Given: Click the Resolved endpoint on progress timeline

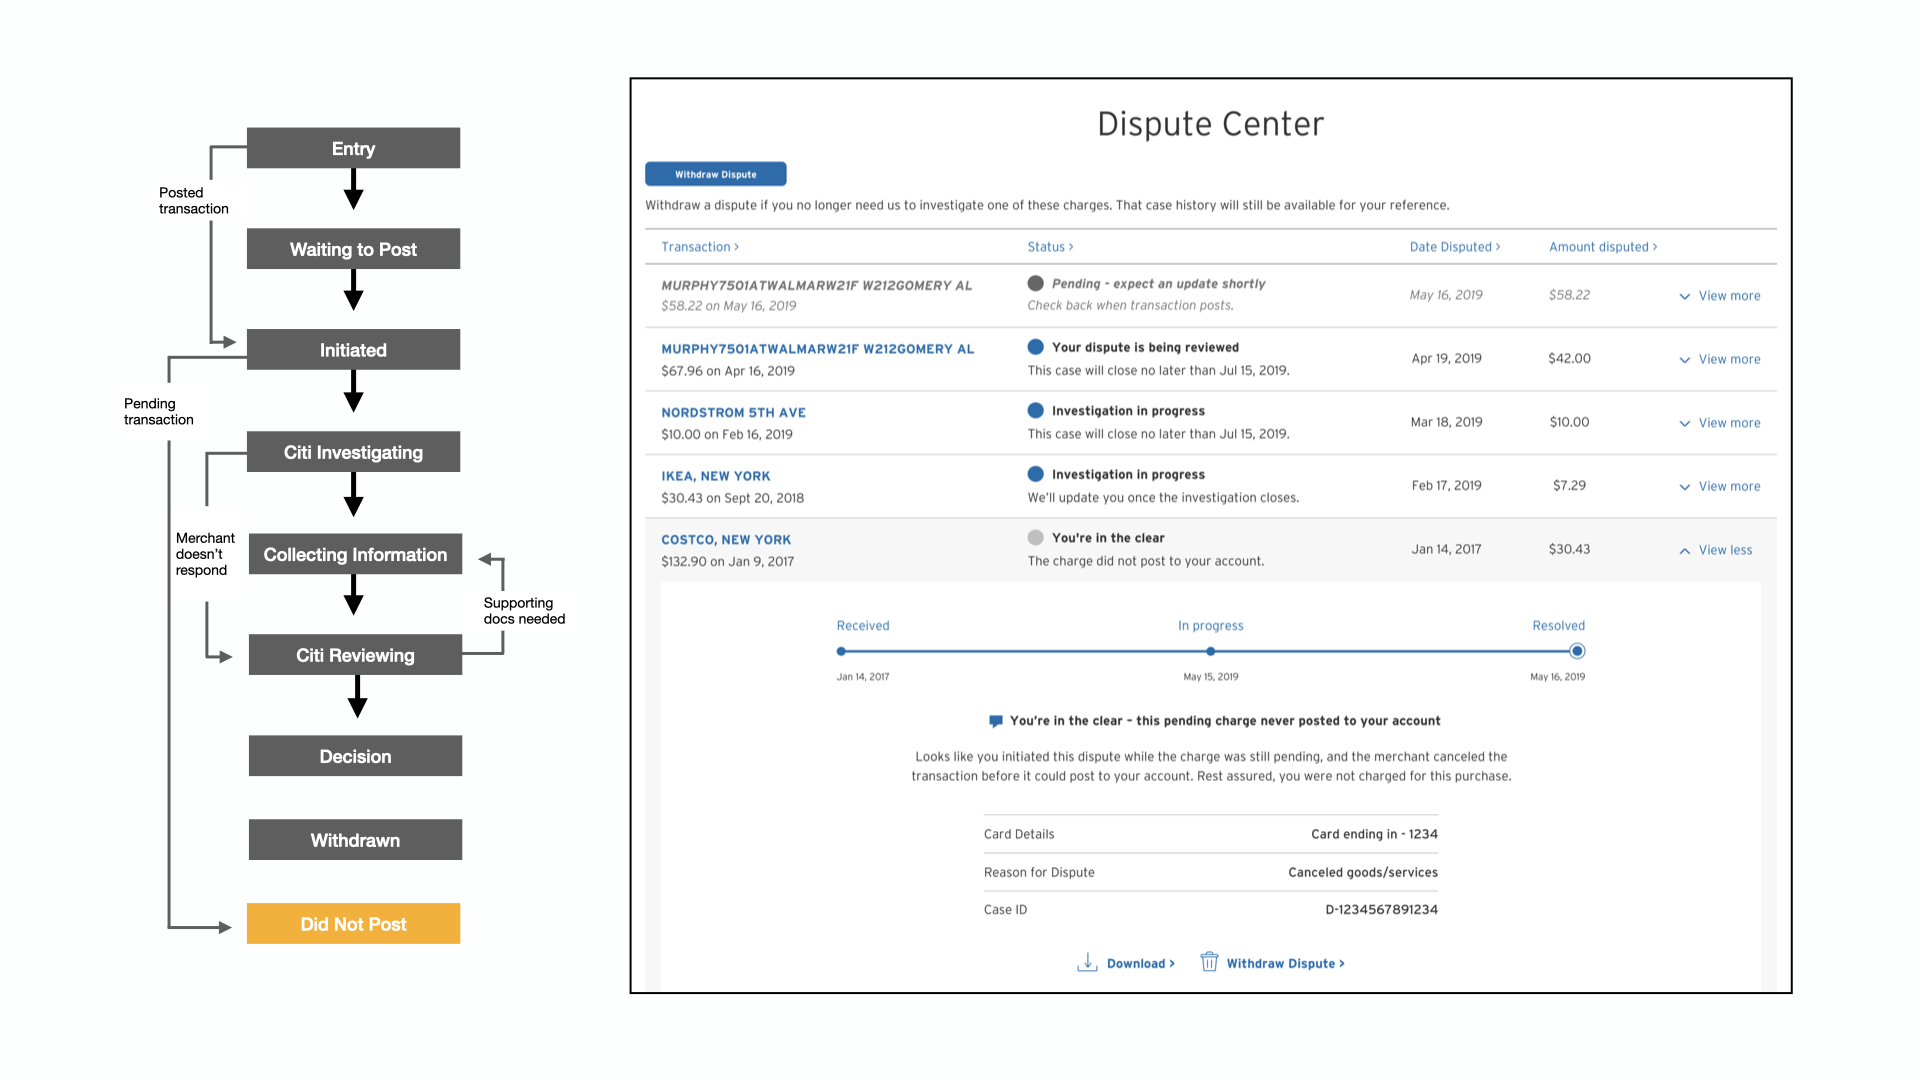Looking at the screenshot, I should click(x=1577, y=651).
